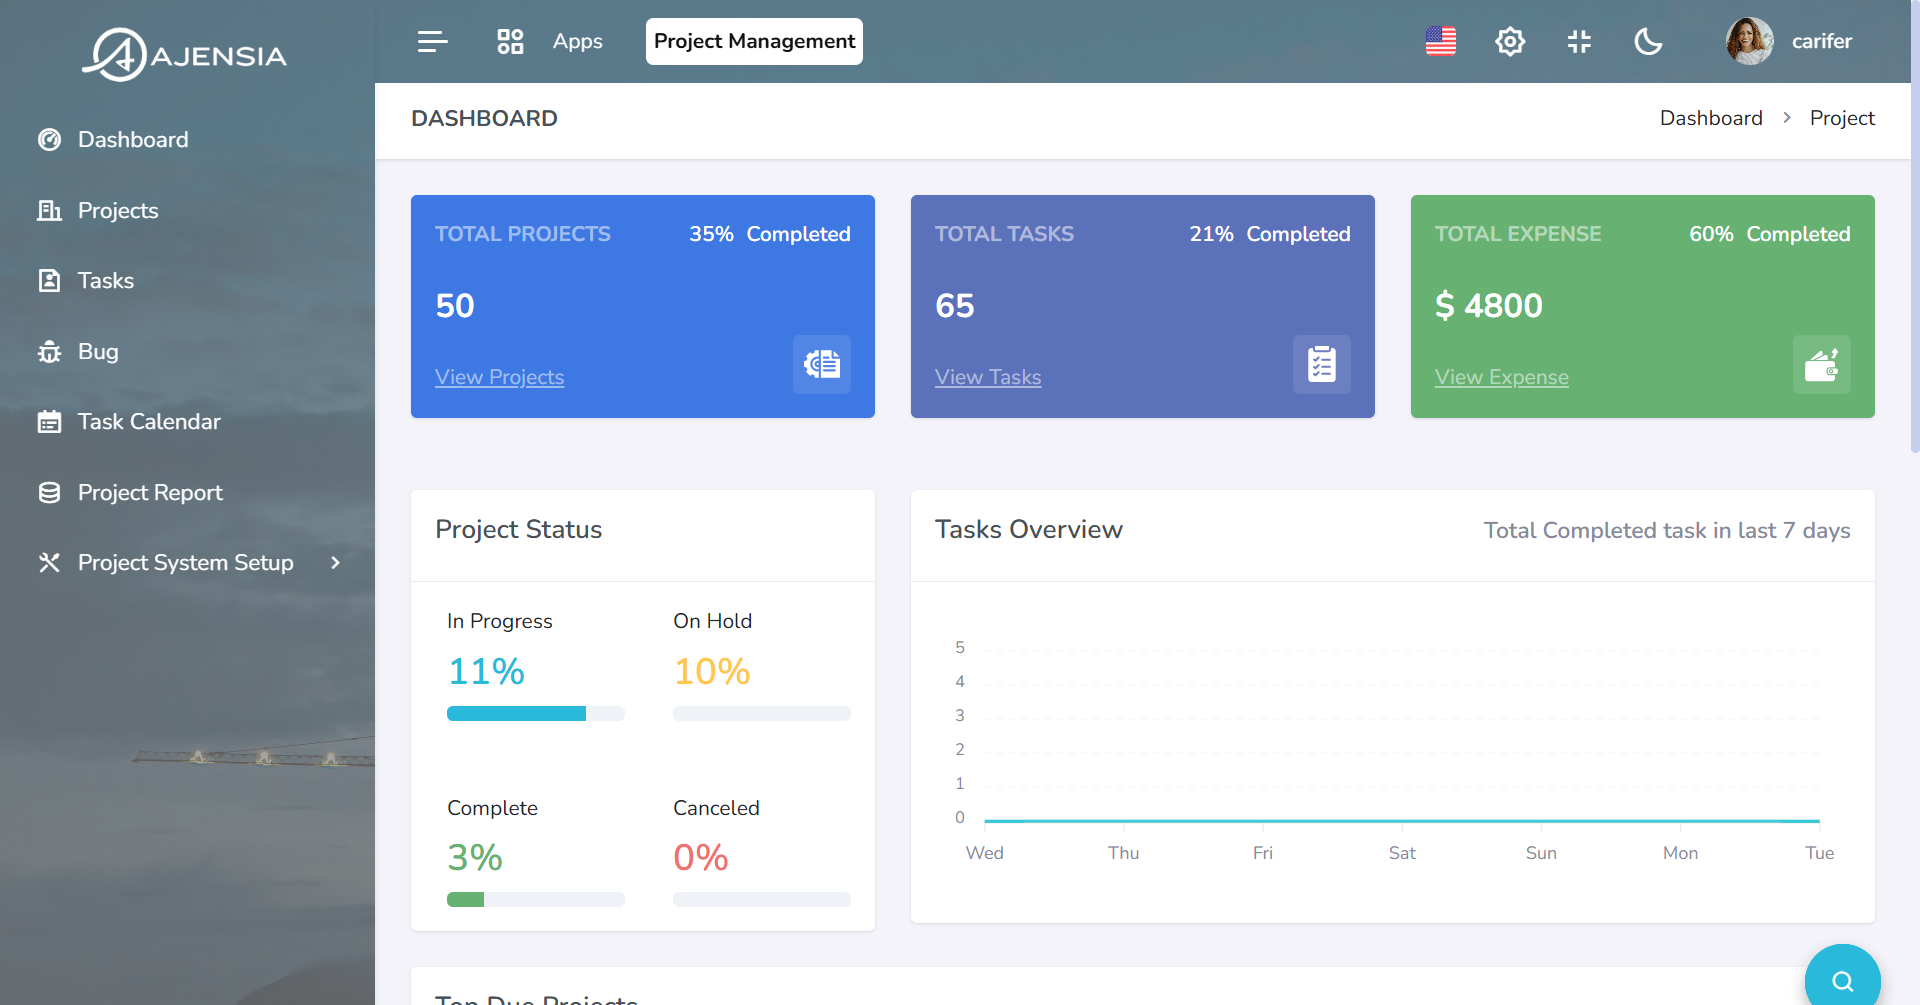Click the Dashboard breadcrumb link
This screenshot has height=1005, width=1920.
click(x=1710, y=118)
